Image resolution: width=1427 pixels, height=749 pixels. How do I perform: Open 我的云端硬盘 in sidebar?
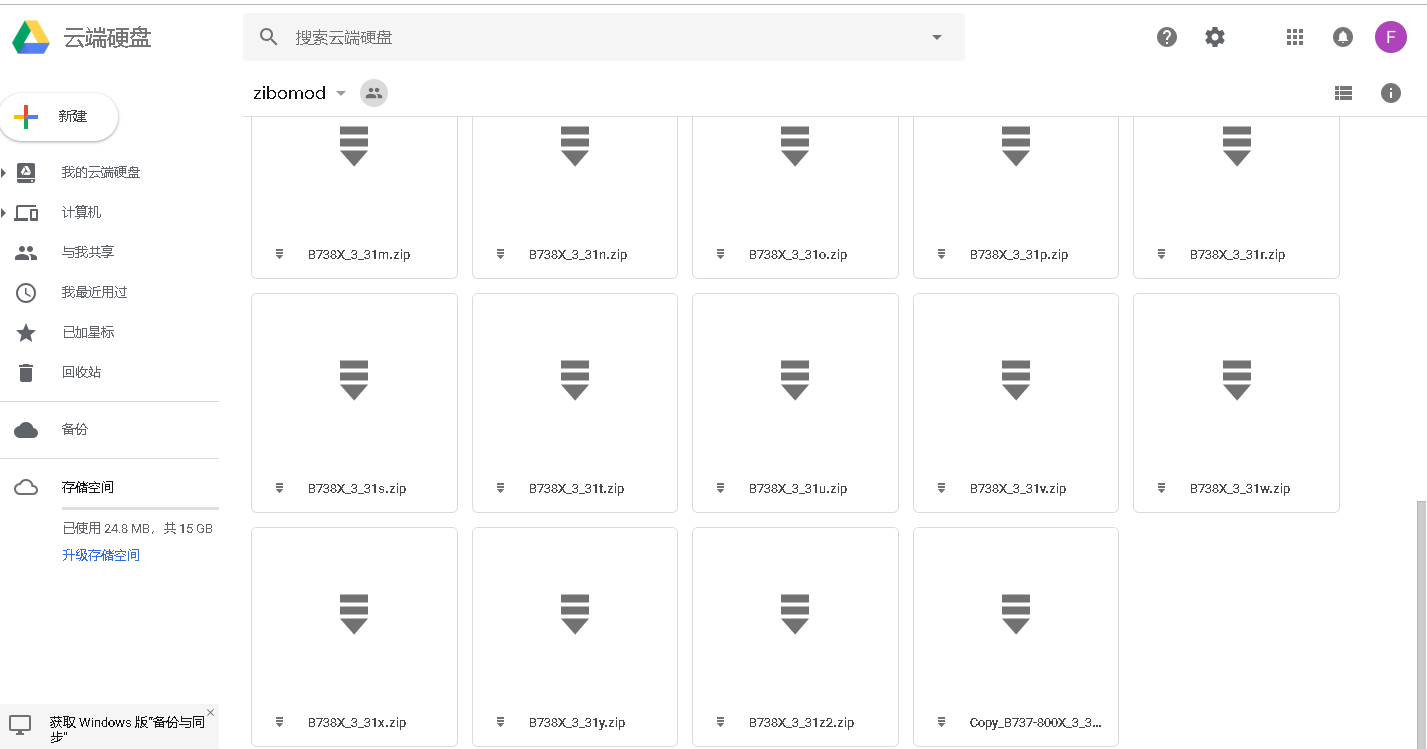[101, 172]
